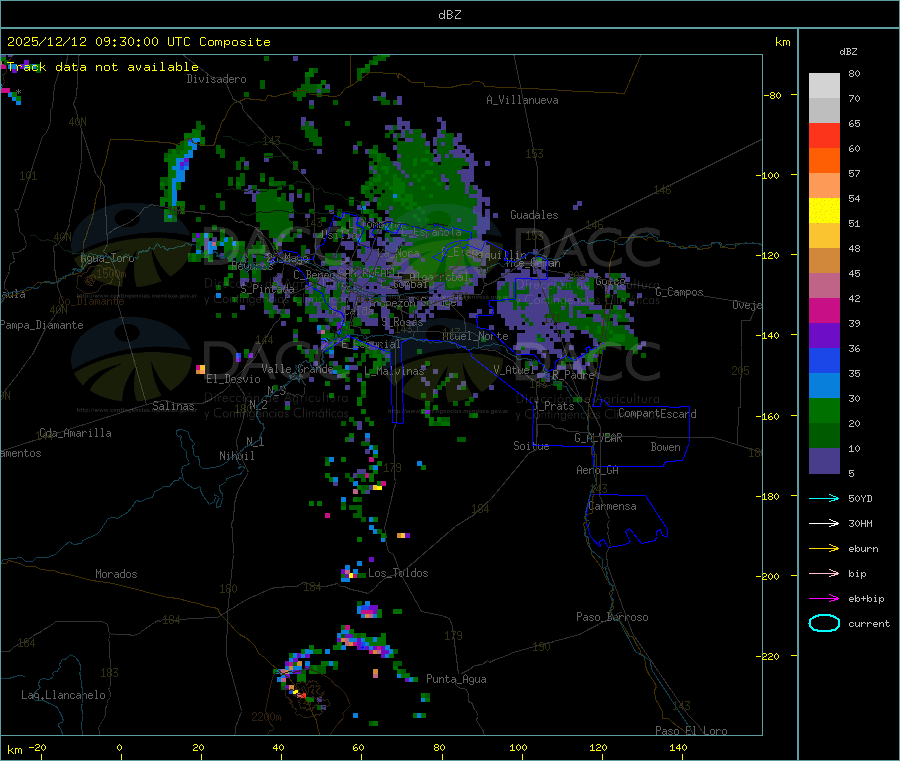This screenshot has height=761, width=900.
Task: Click the A_Villanueva map label
Action: (522, 100)
